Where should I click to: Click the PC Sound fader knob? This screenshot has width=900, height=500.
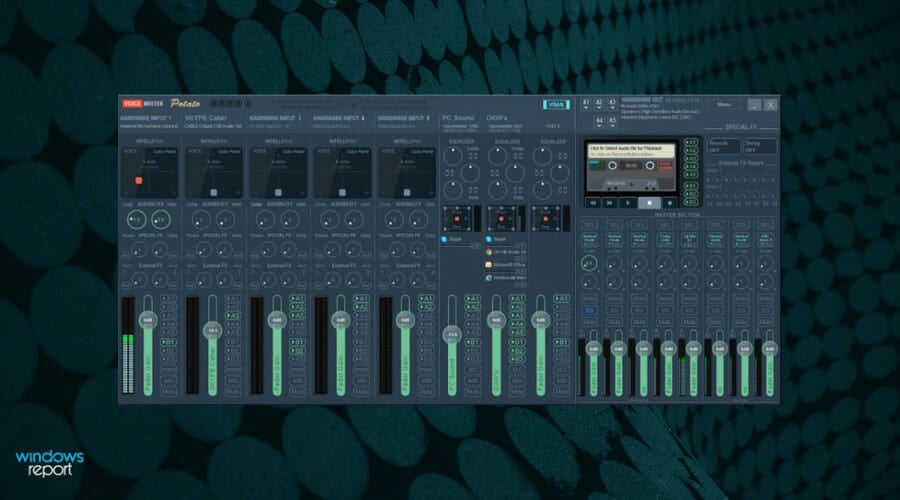click(452, 334)
